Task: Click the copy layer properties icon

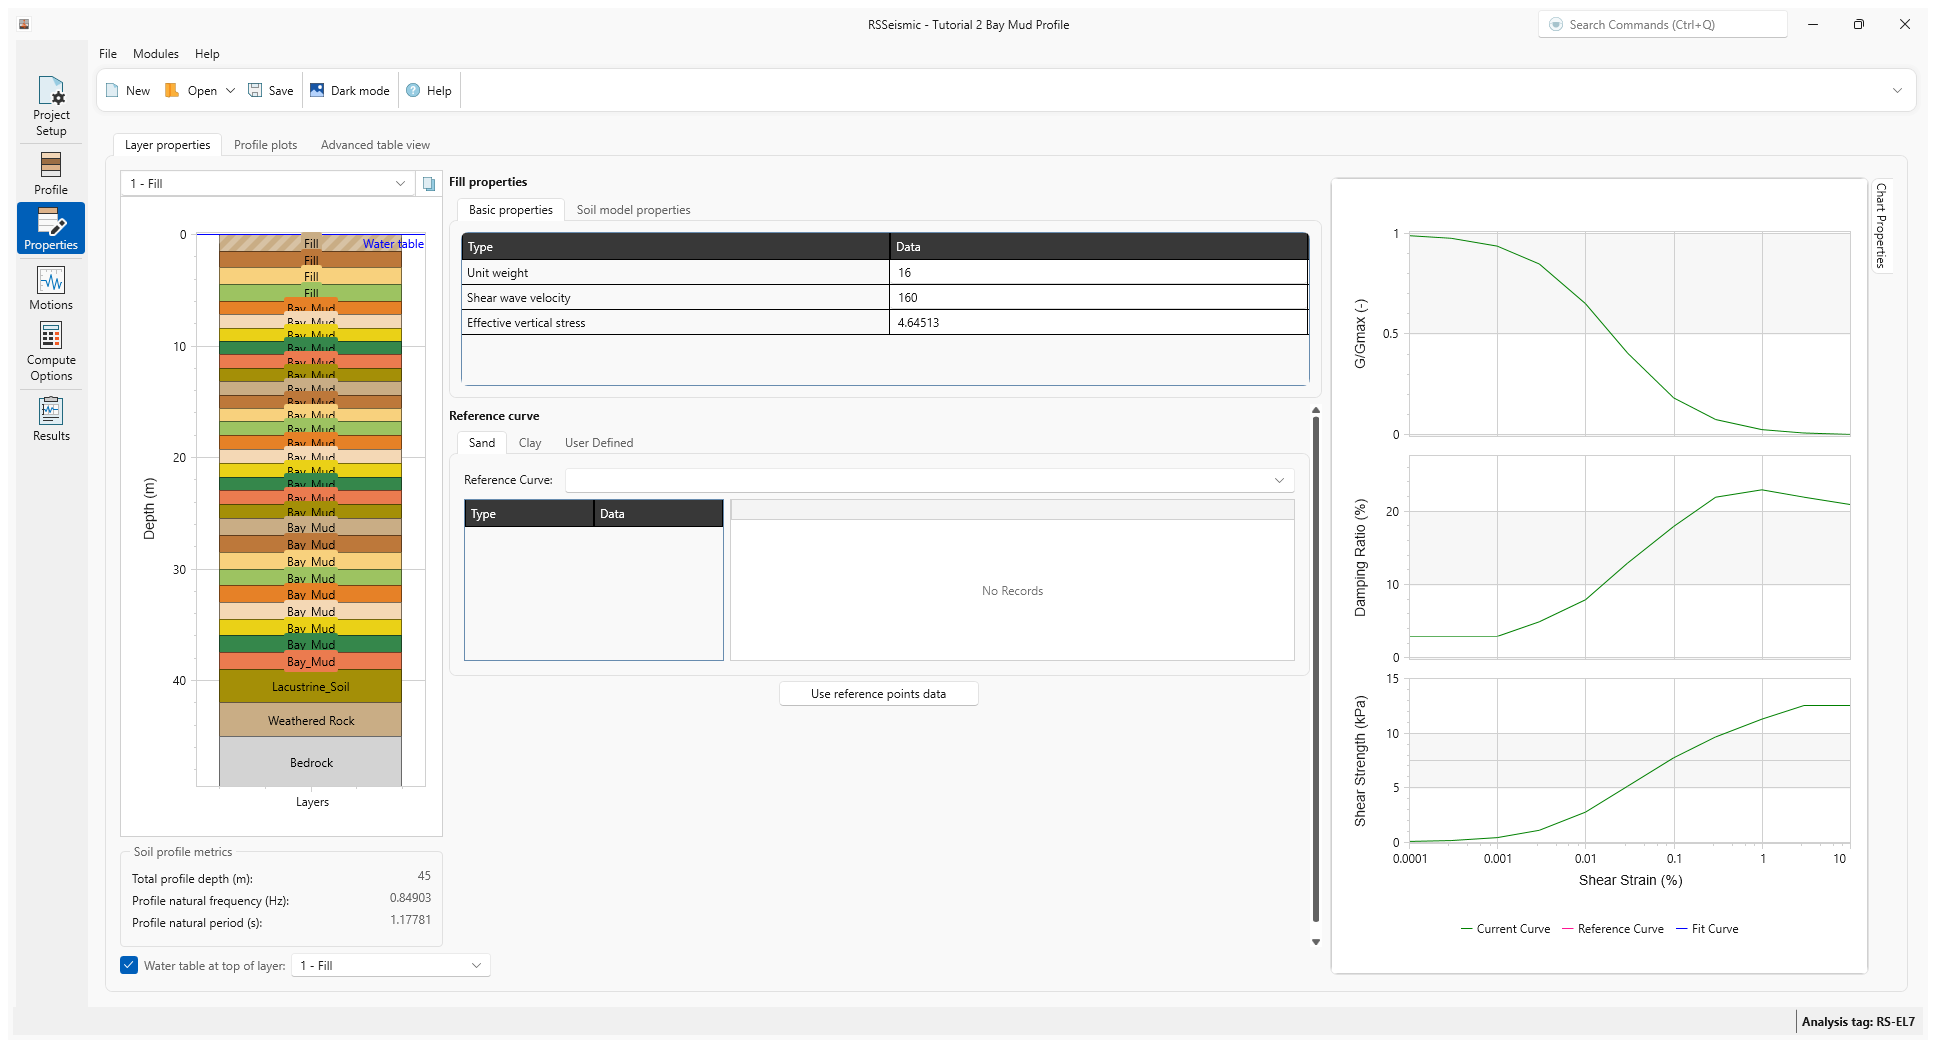Action: 429,184
